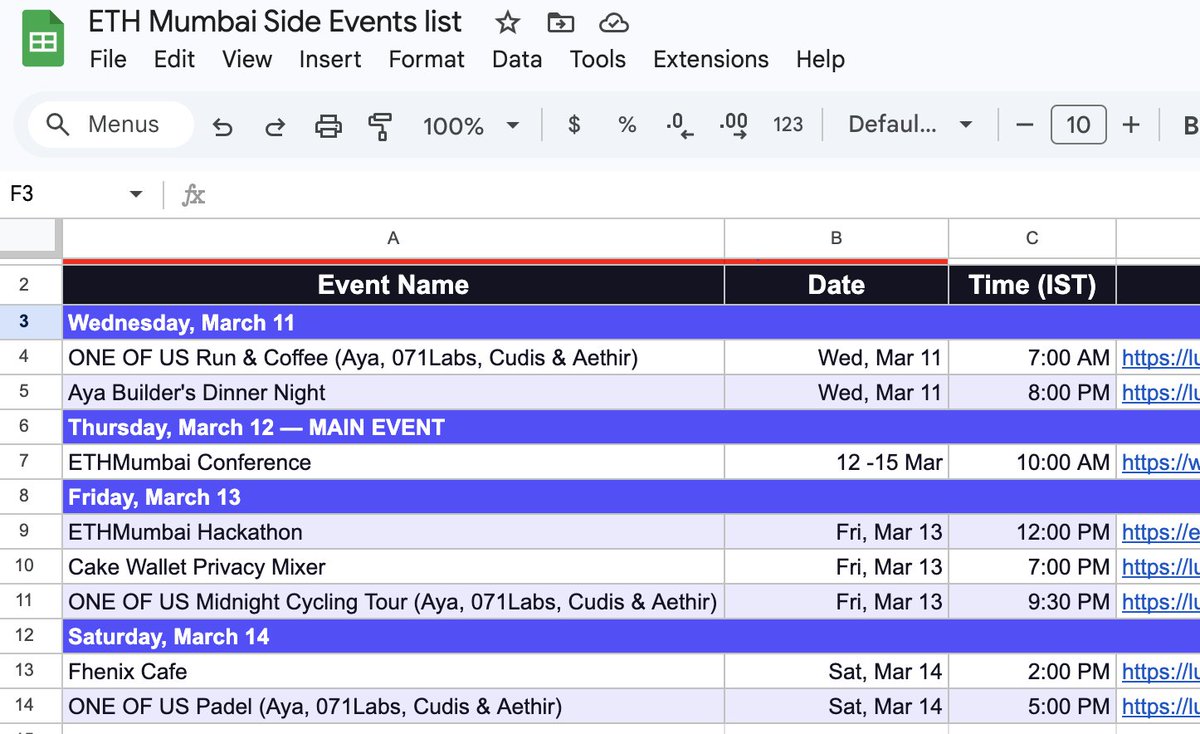
Task: Click the move to folder icon
Action: 561,22
